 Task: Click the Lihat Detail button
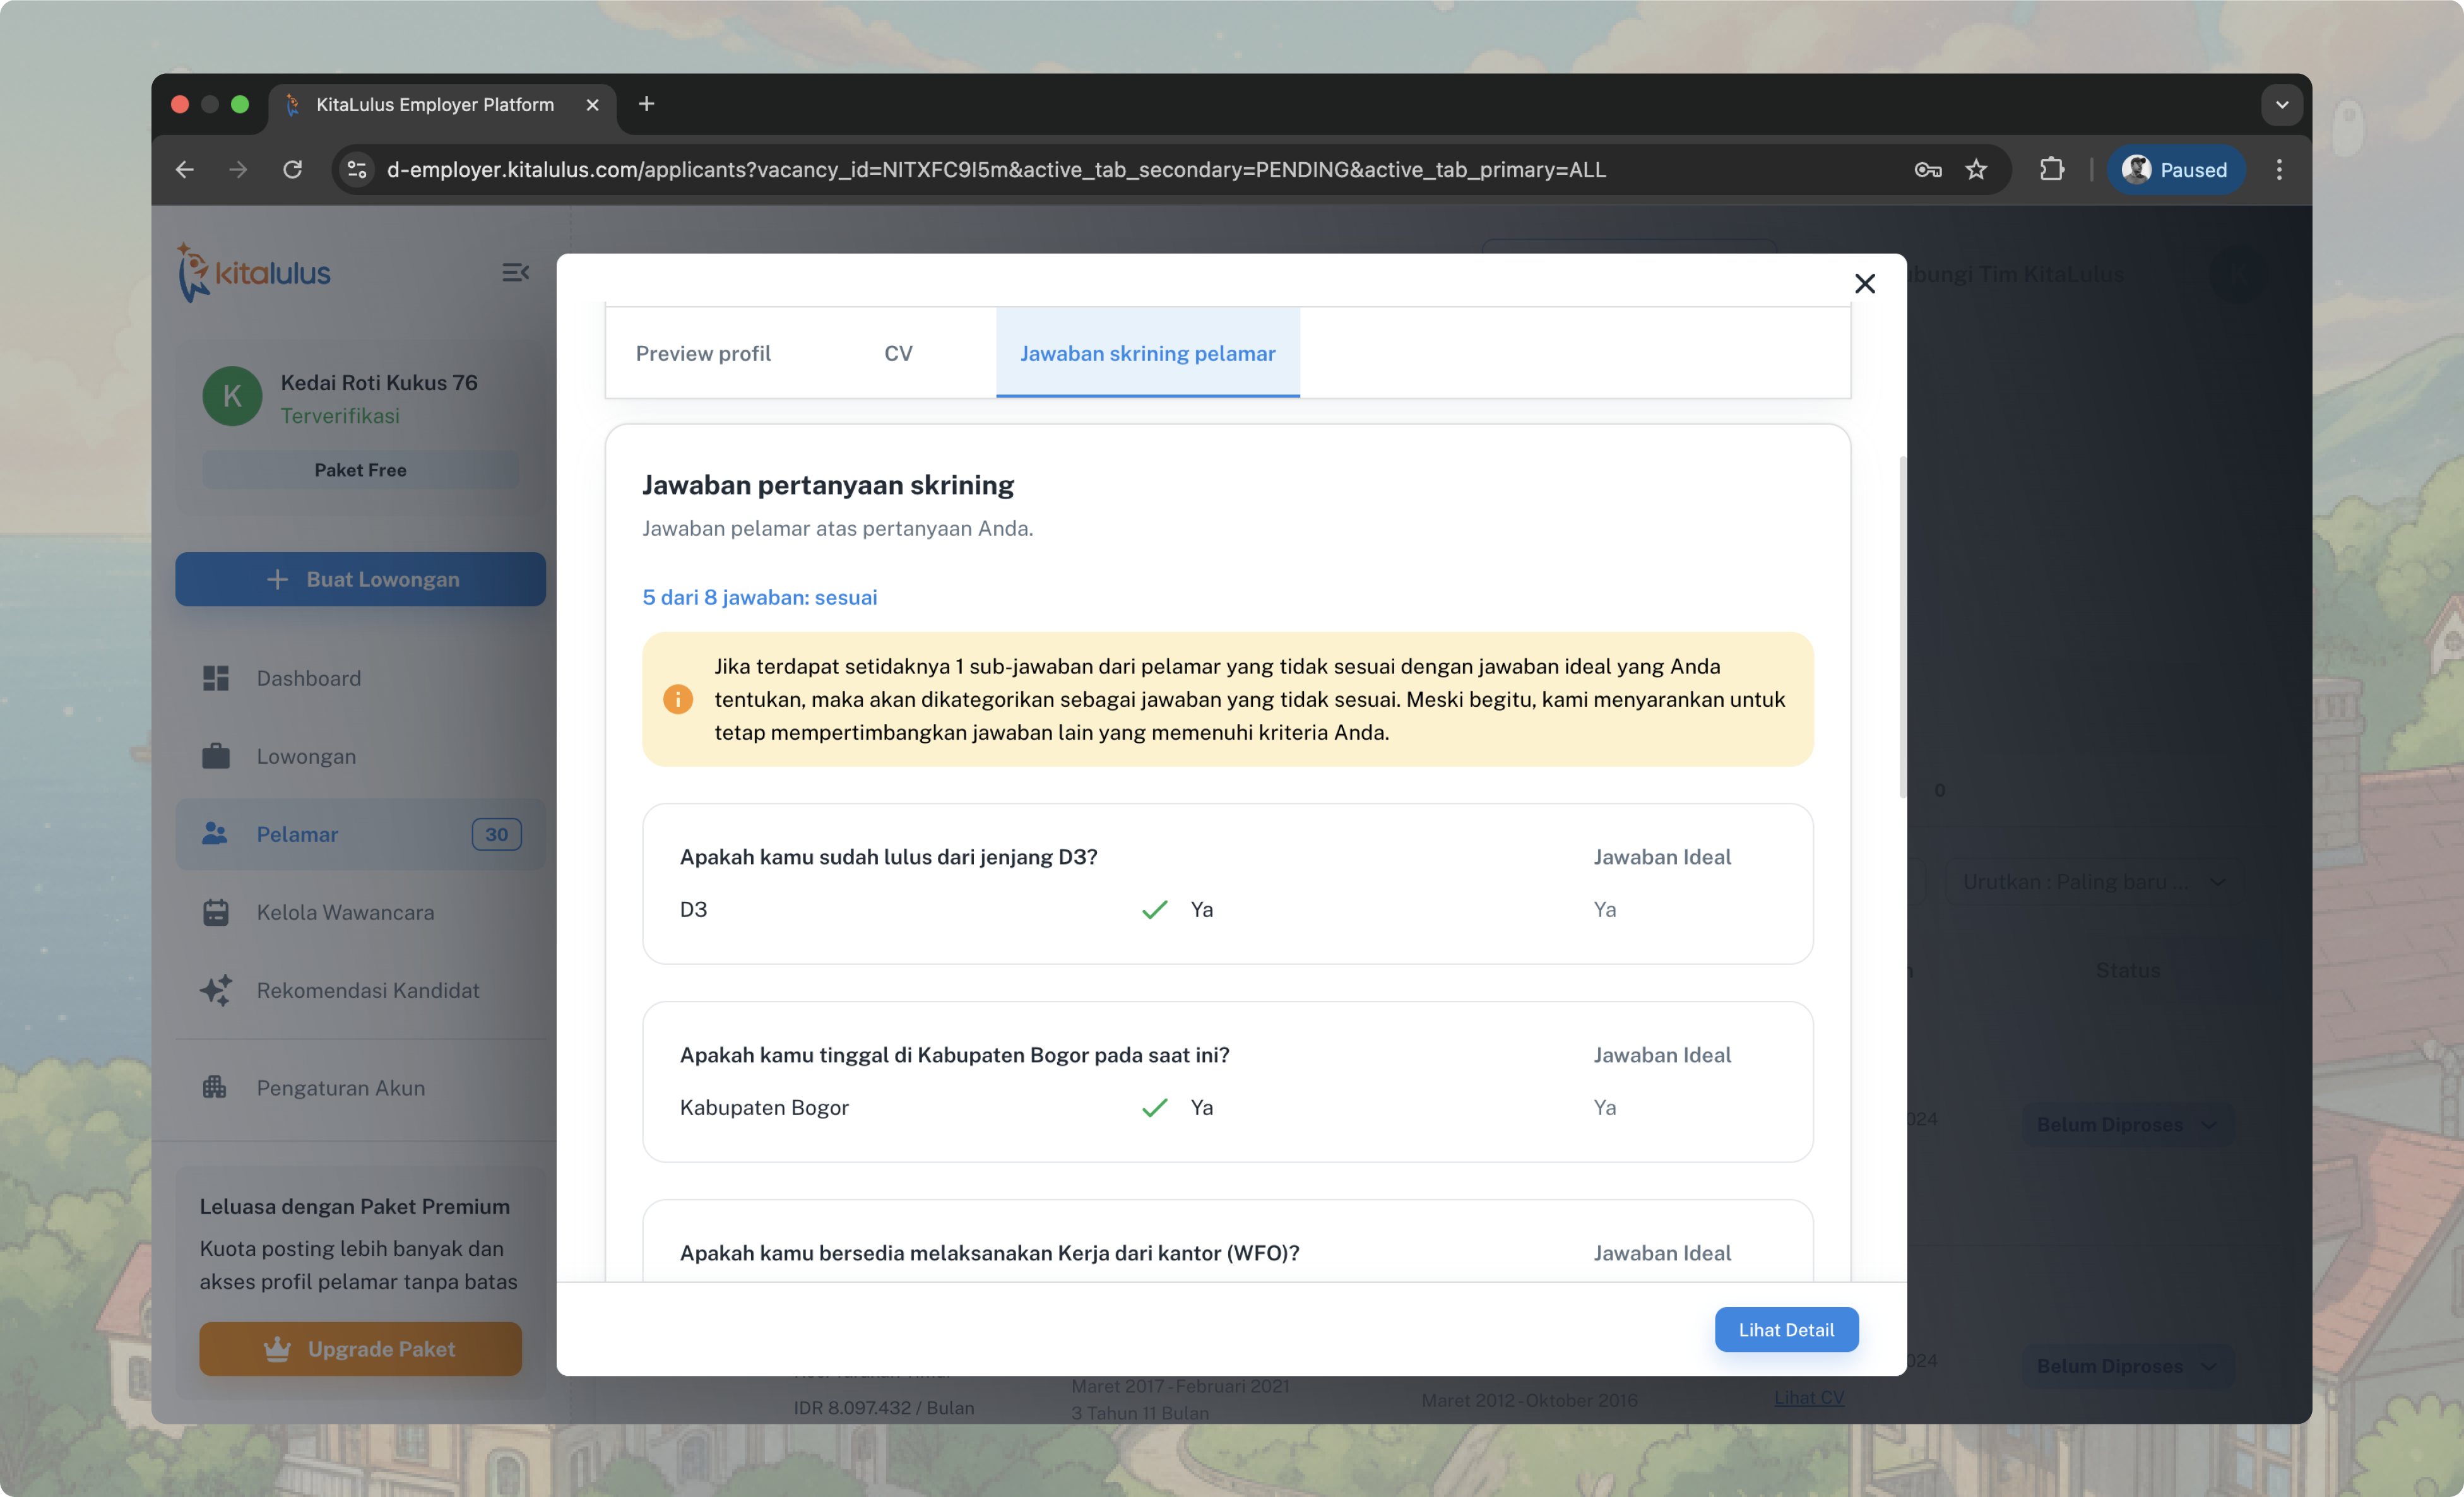tap(1785, 1329)
